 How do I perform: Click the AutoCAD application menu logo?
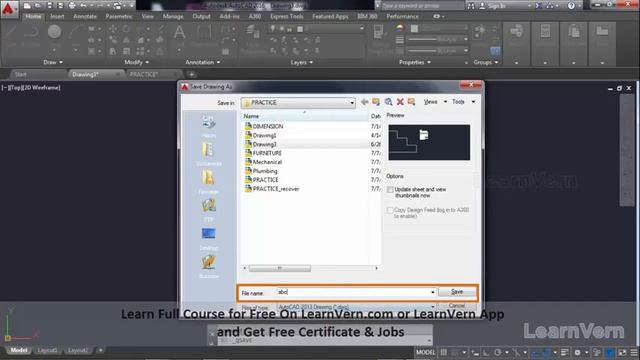tap(8, 8)
